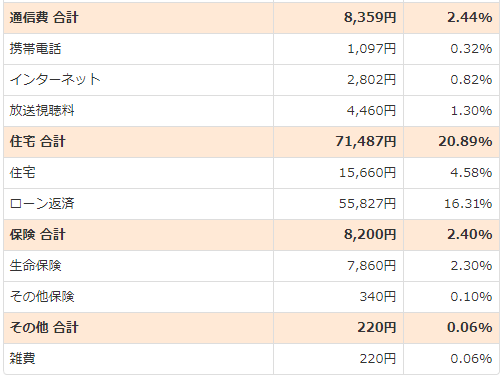Select the 8,359円 communication total amount

point(370,18)
